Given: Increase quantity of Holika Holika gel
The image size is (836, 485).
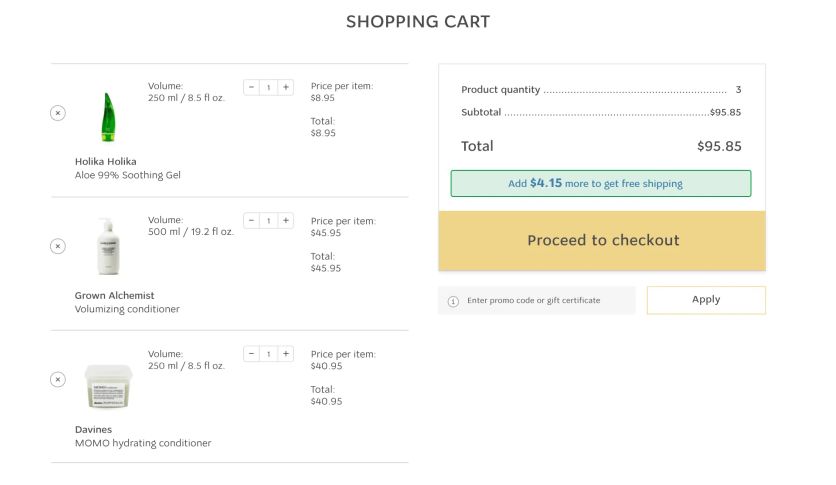Looking at the screenshot, I should point(286,87).
